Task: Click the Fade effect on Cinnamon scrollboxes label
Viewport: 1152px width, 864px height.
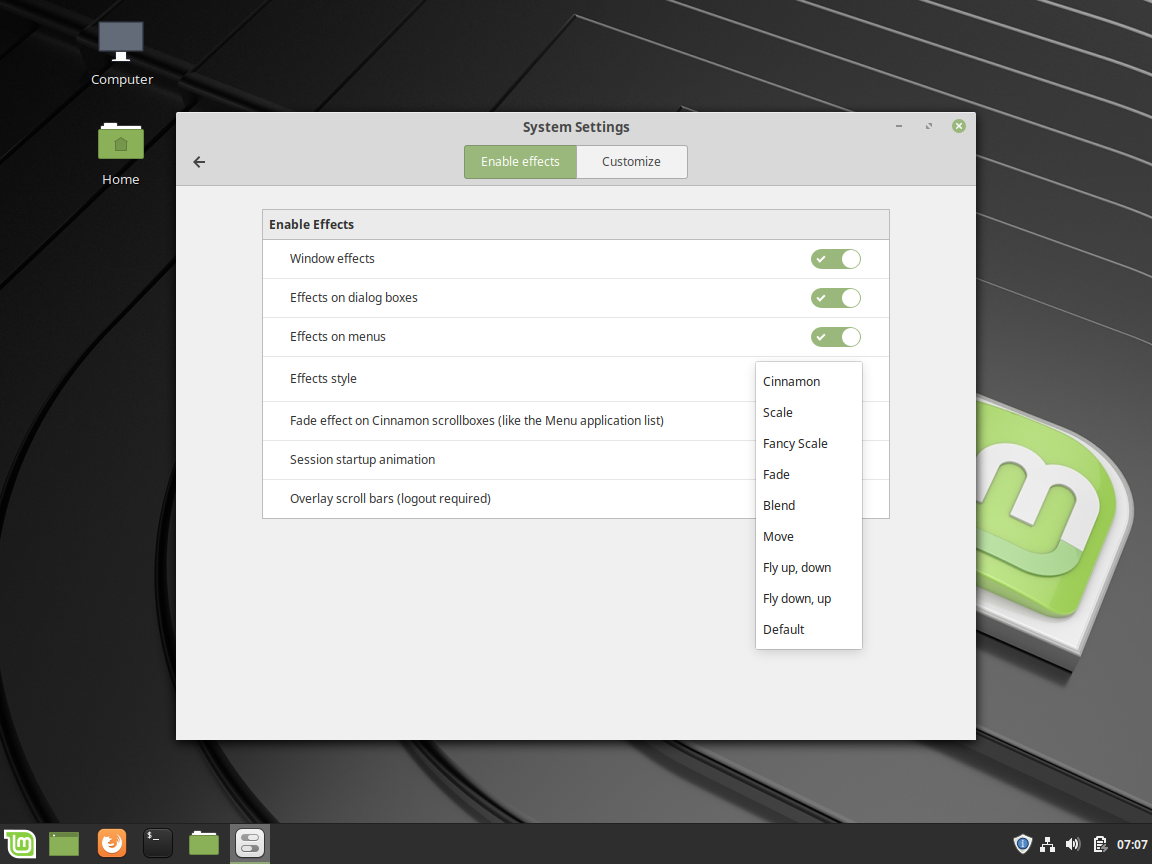Action: (x=477, y=420)
